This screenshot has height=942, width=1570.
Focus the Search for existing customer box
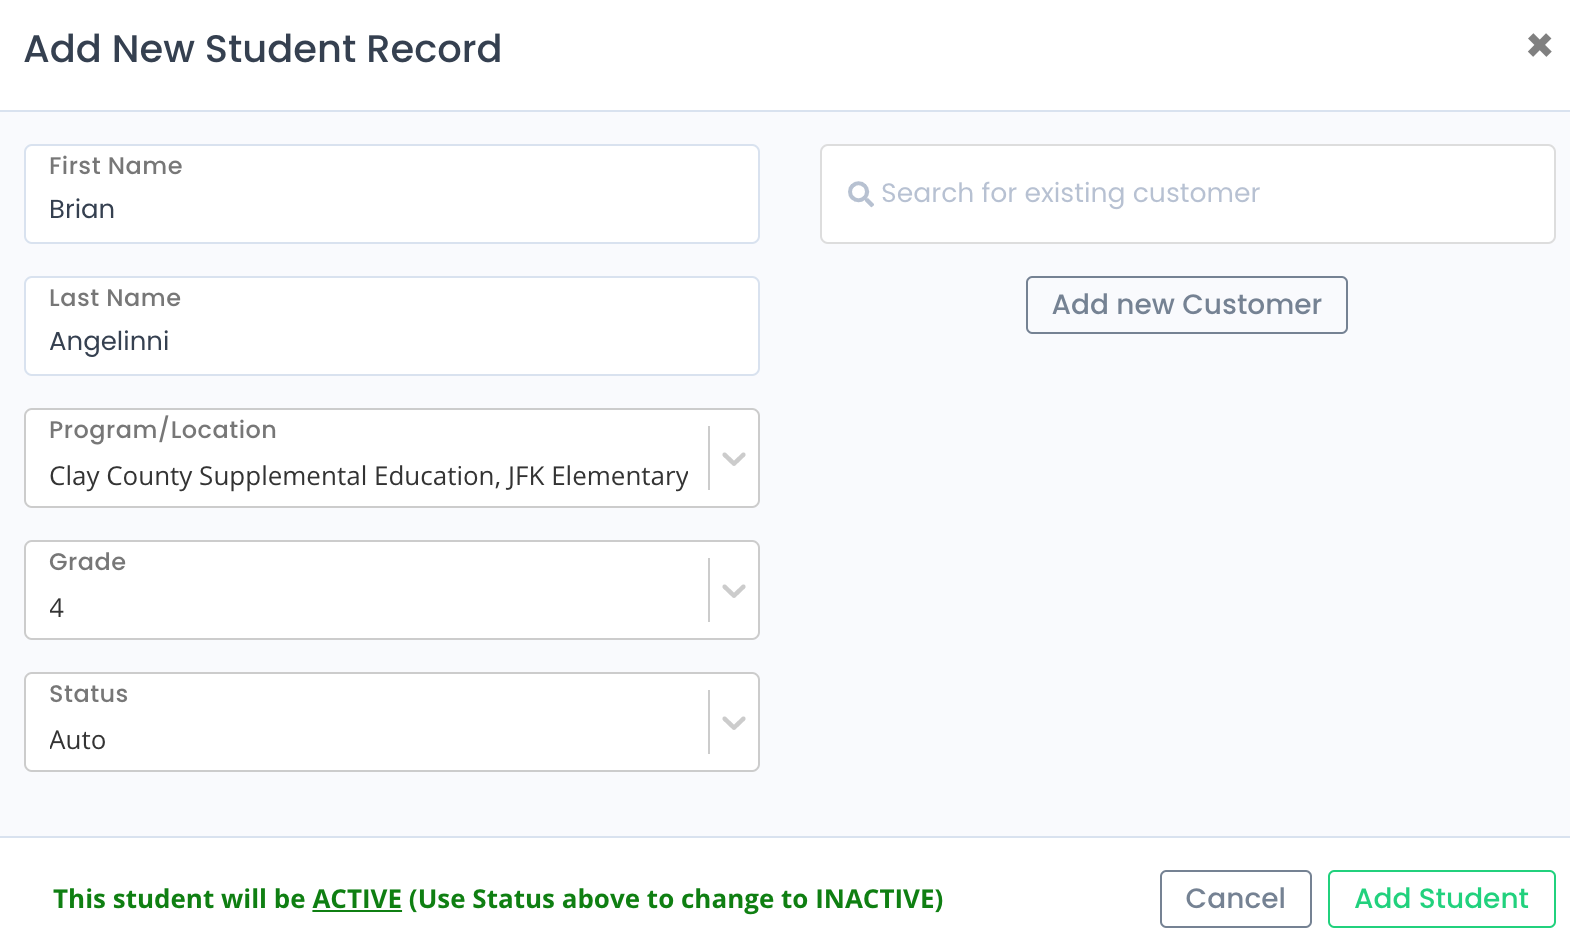pyautogui.click(x=1188, y=194)
